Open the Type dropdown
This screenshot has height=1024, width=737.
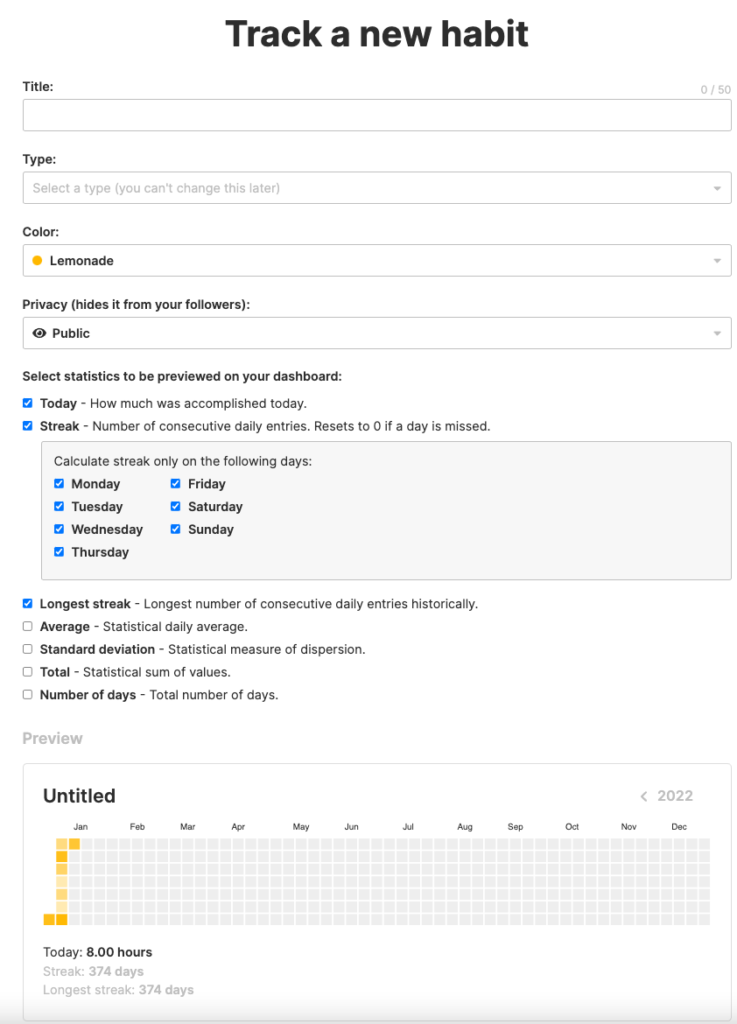click(376, 188)
